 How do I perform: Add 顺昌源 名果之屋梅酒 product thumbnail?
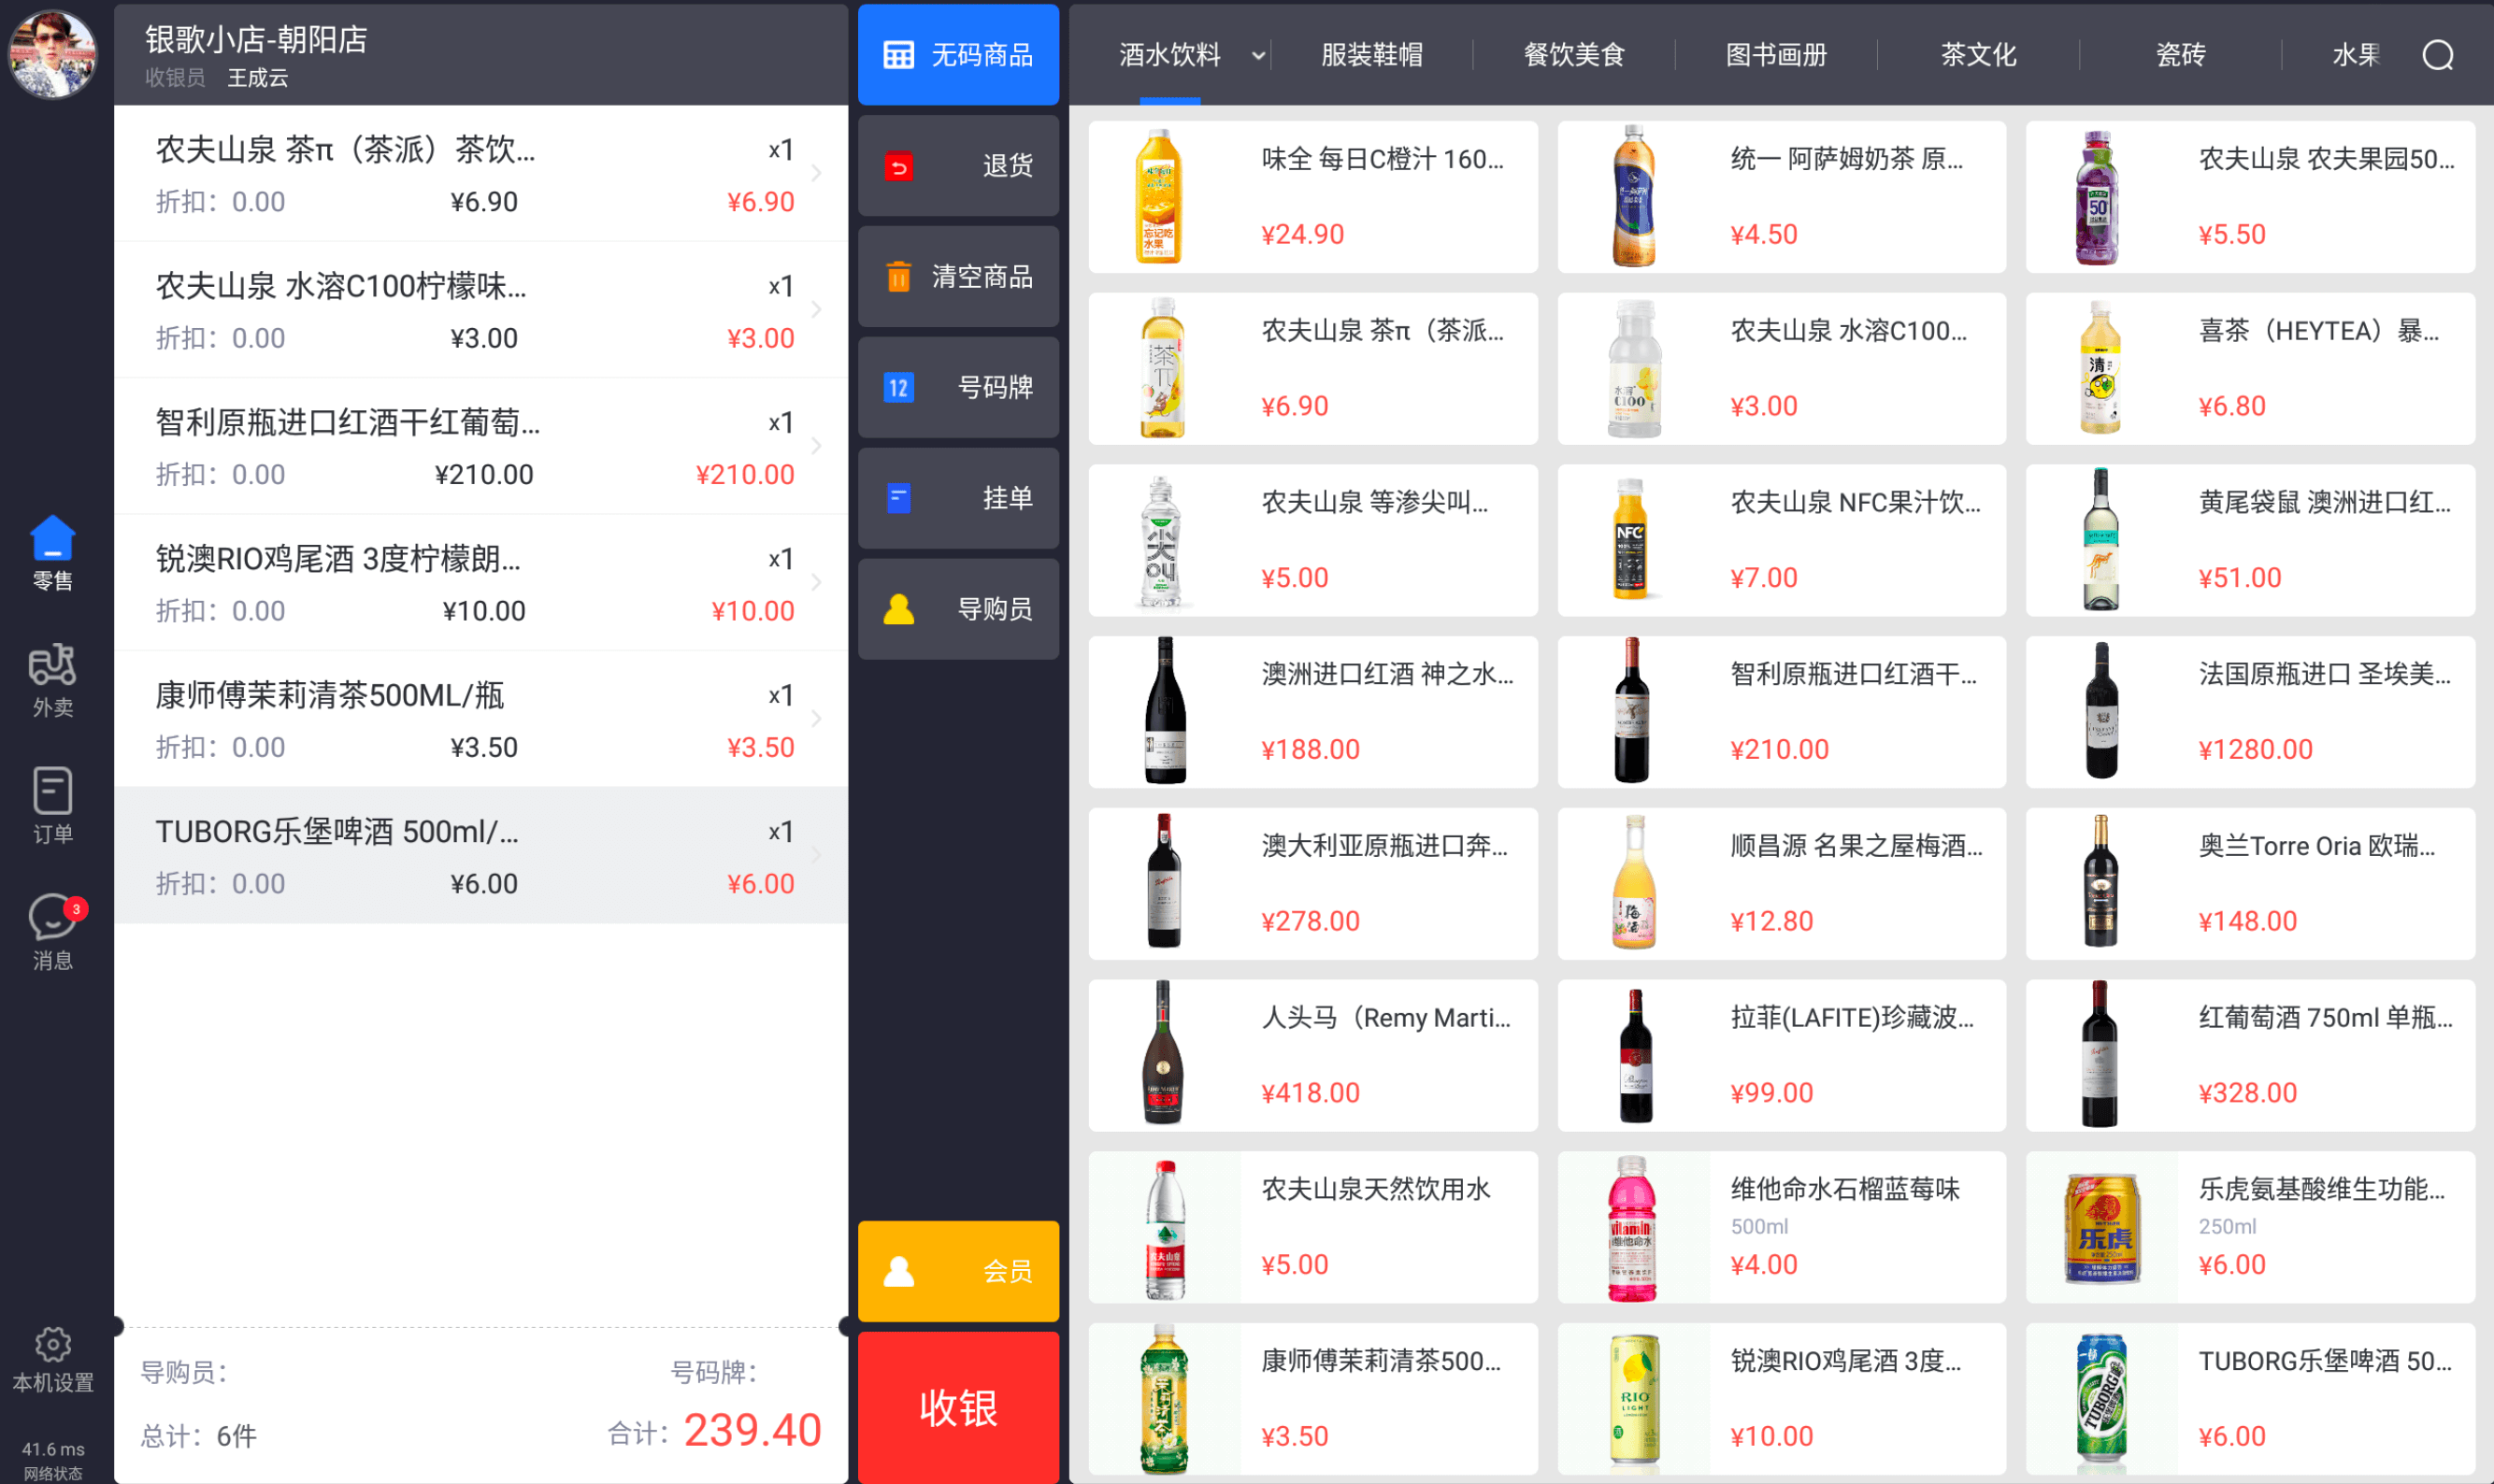pos(1633,884)
